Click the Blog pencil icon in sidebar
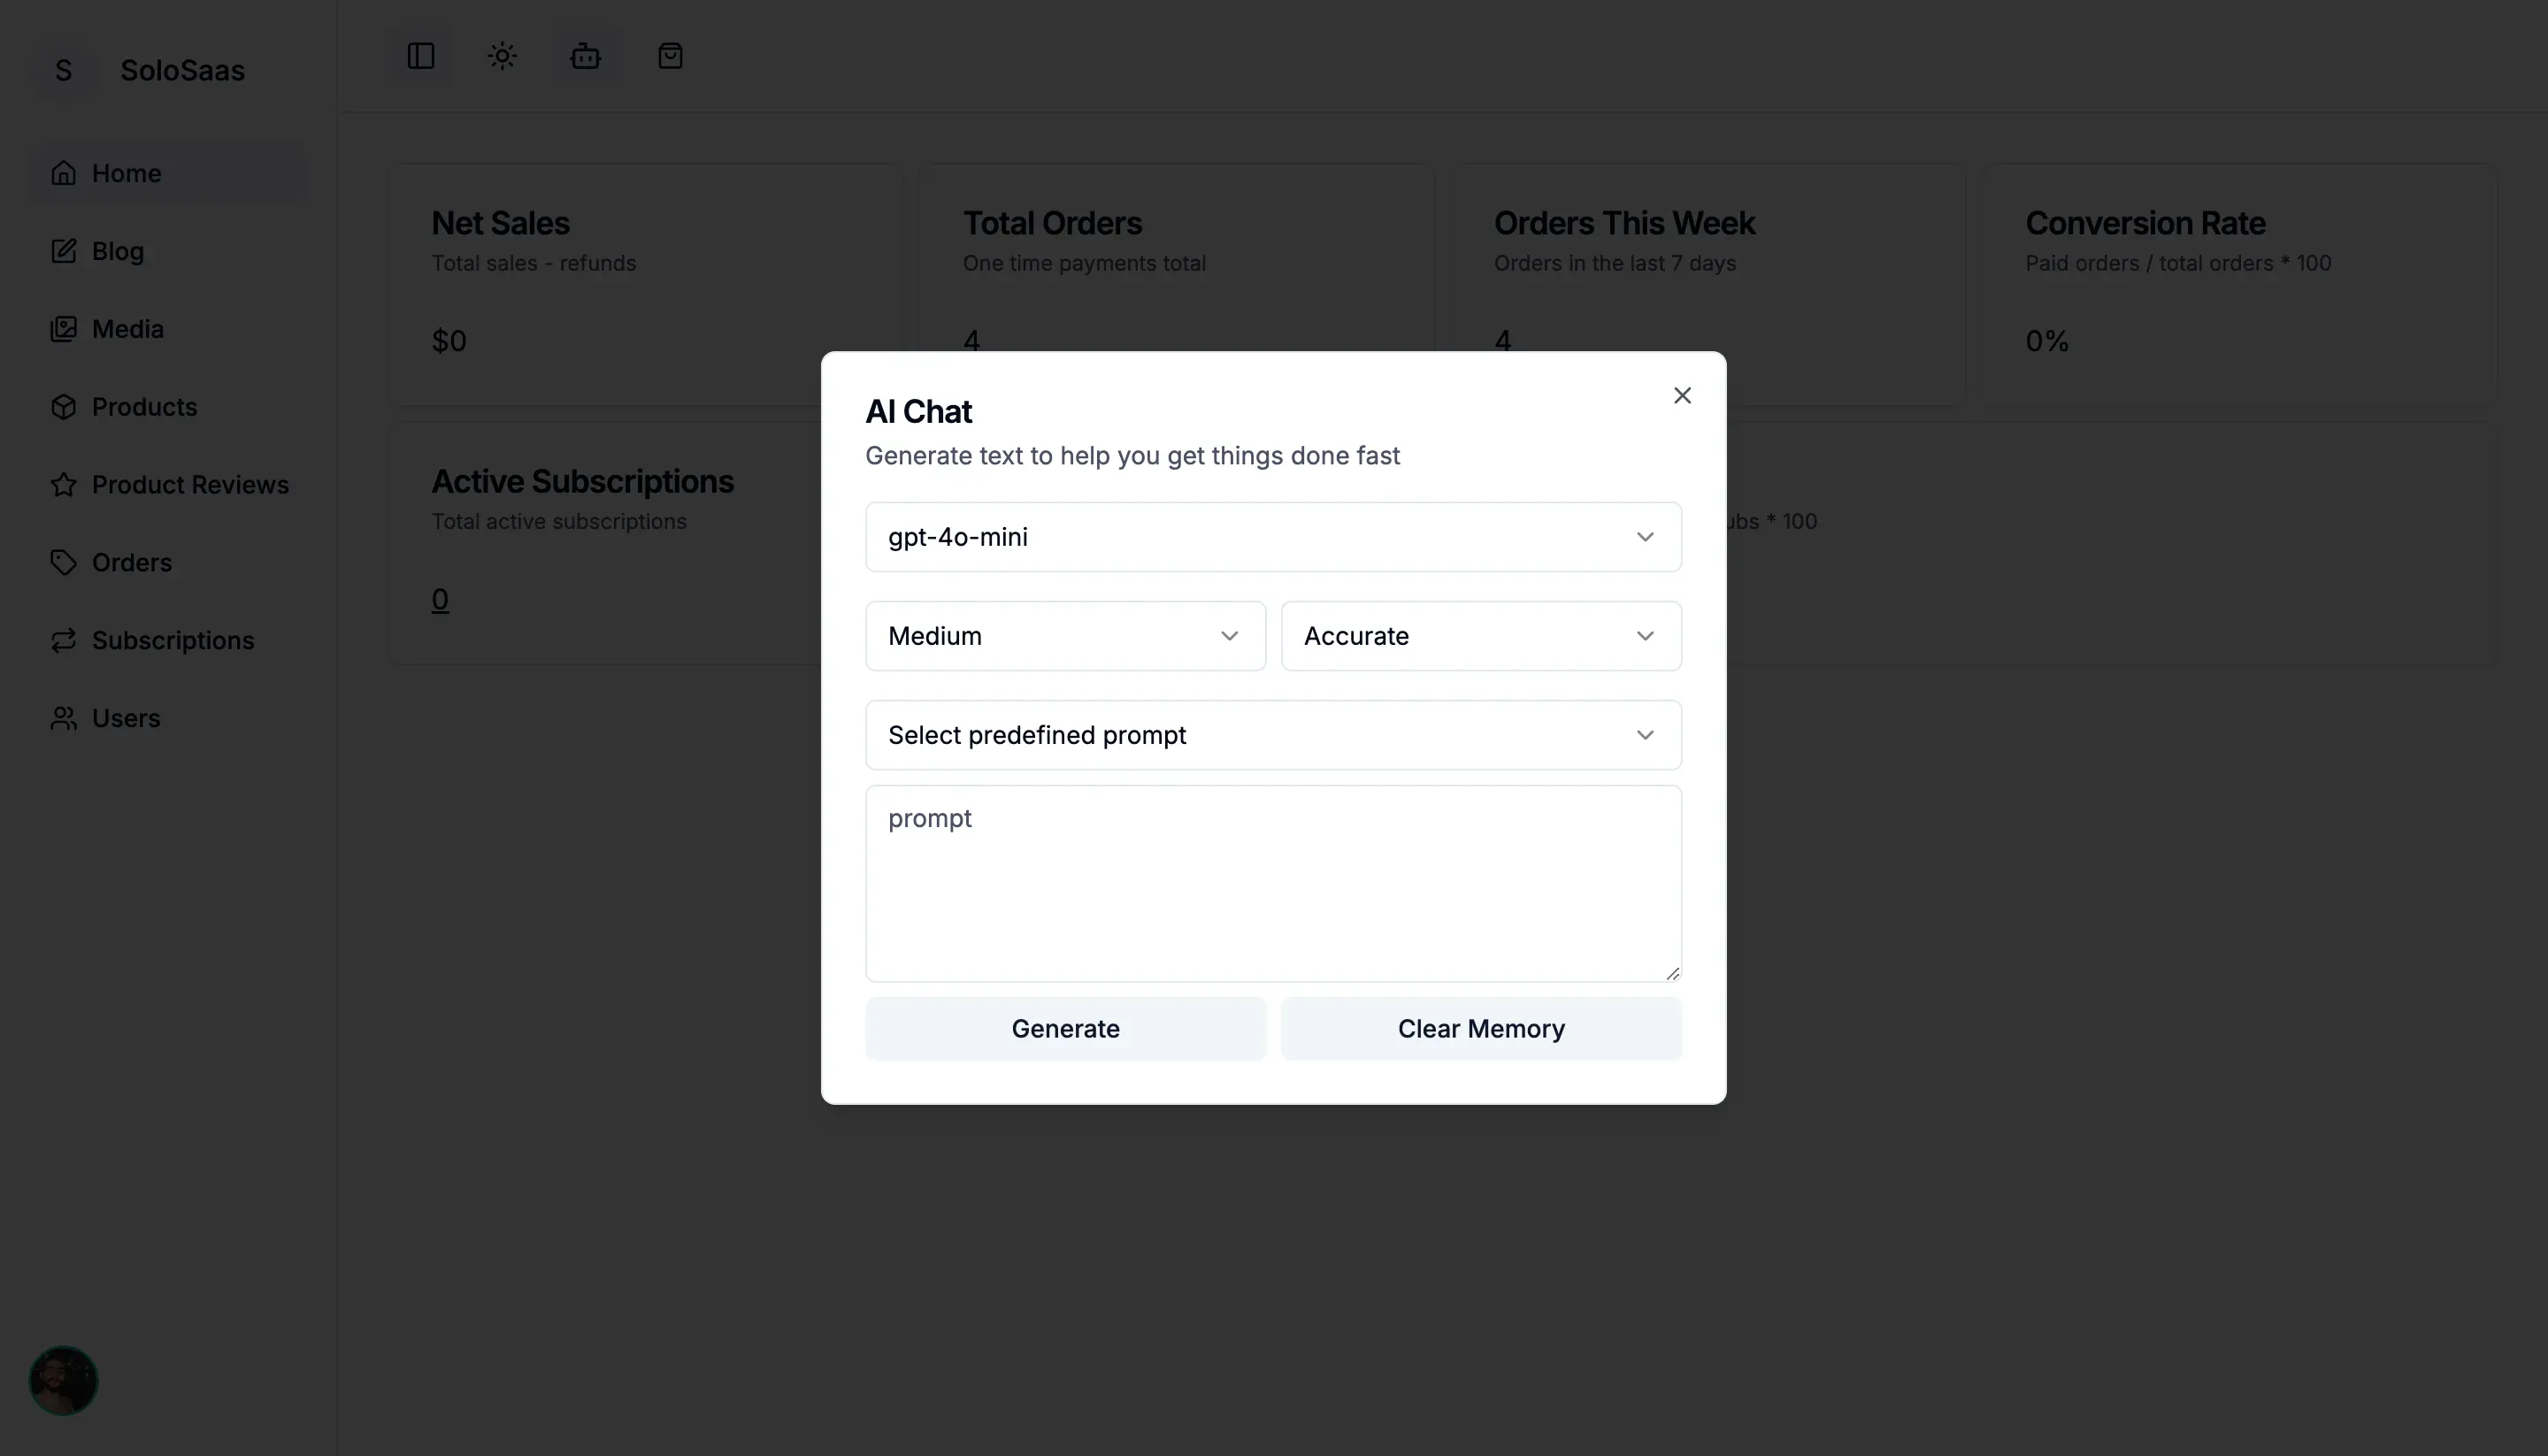Screen dimensions: 2548x1456 point(64,251)
